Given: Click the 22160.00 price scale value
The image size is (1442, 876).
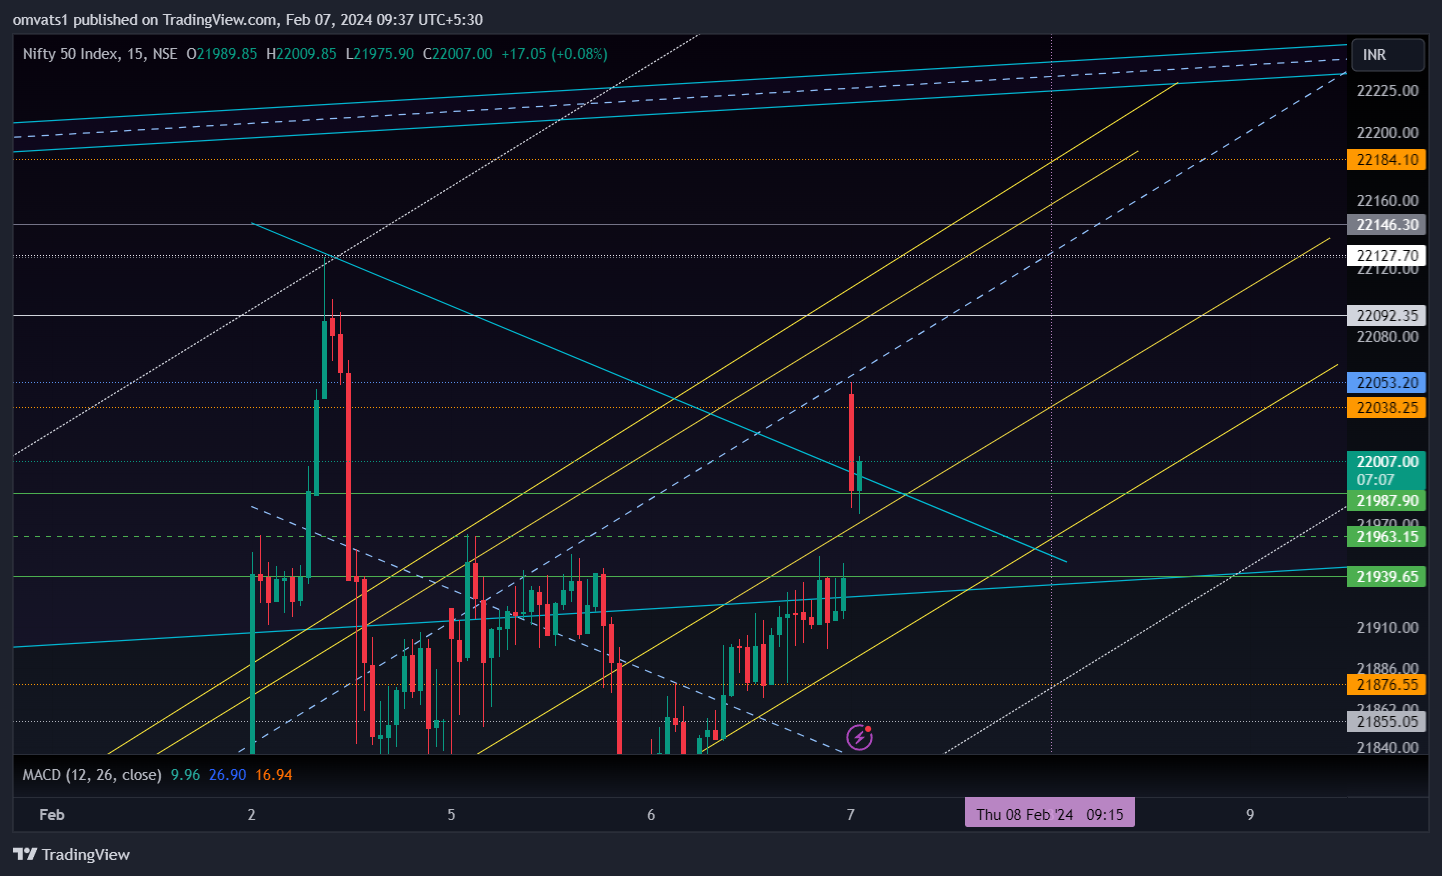Looking at the screenshot, I should point(1387,201).
